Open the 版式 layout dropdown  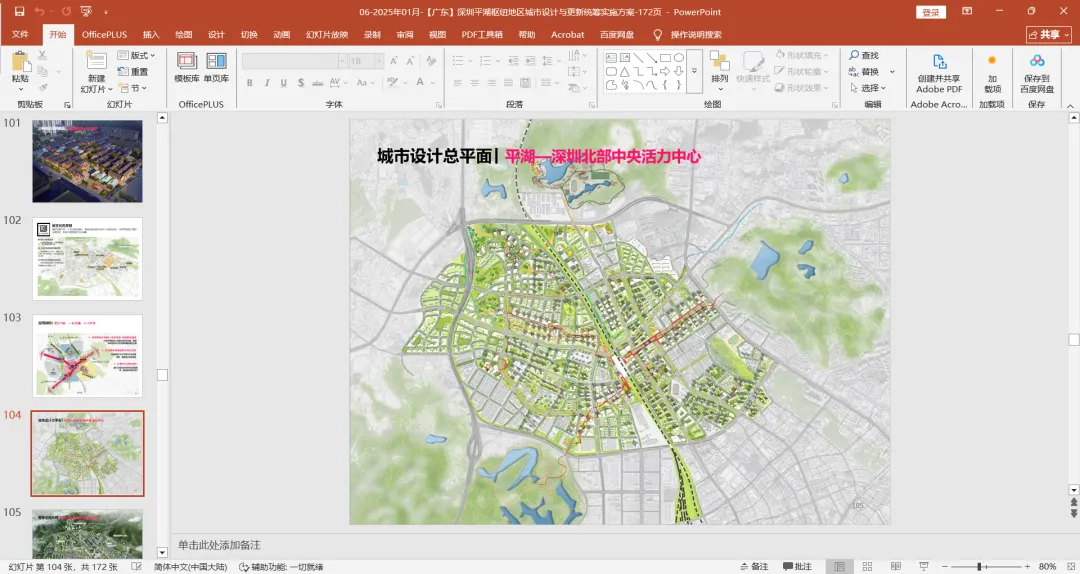(136, 55)
